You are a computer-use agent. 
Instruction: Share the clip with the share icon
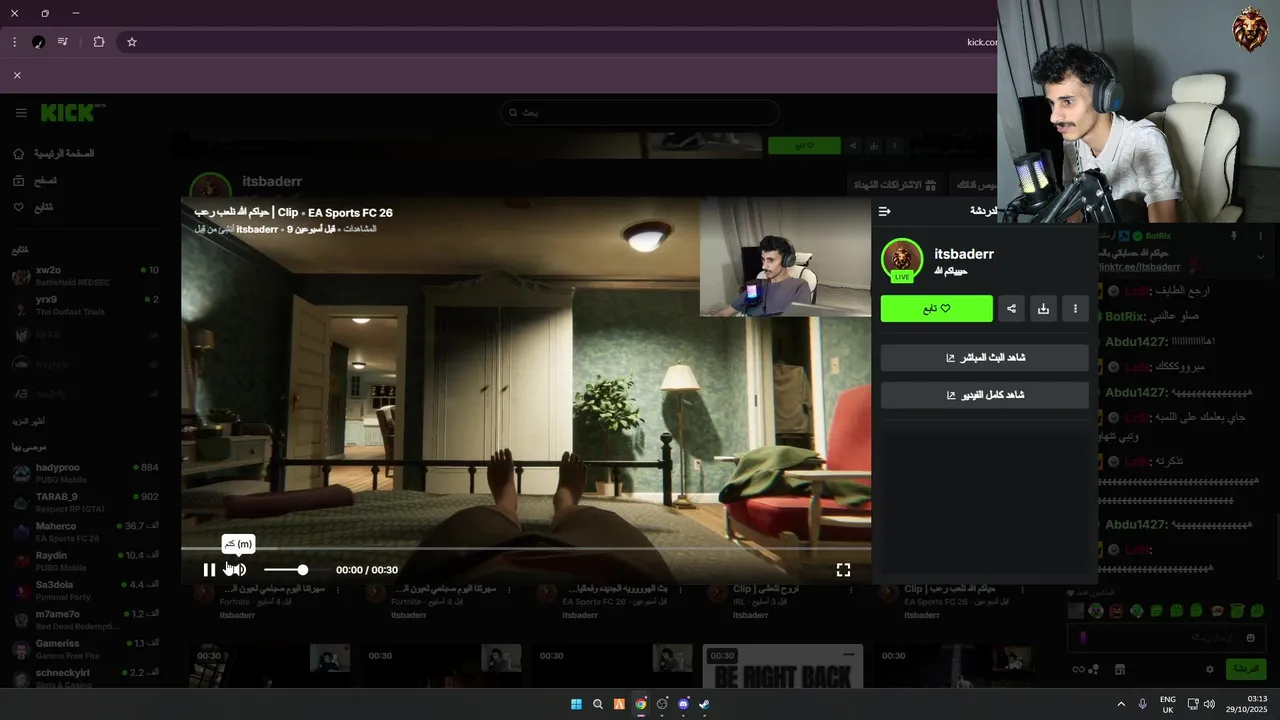click(x=1011, y=309)
